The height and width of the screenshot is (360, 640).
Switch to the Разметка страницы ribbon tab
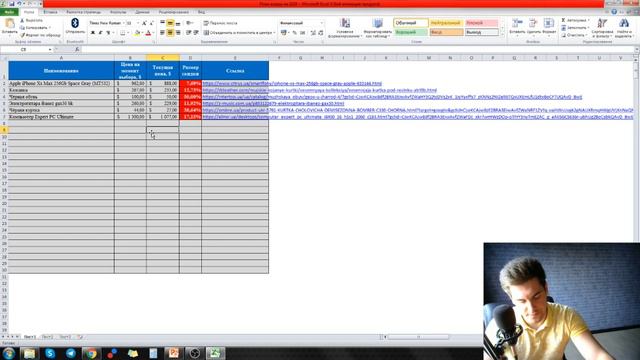click(83, 12)
